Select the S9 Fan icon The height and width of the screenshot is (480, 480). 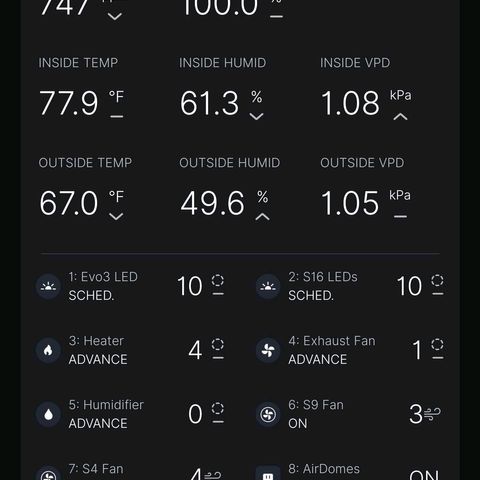[x=268, y=414]
